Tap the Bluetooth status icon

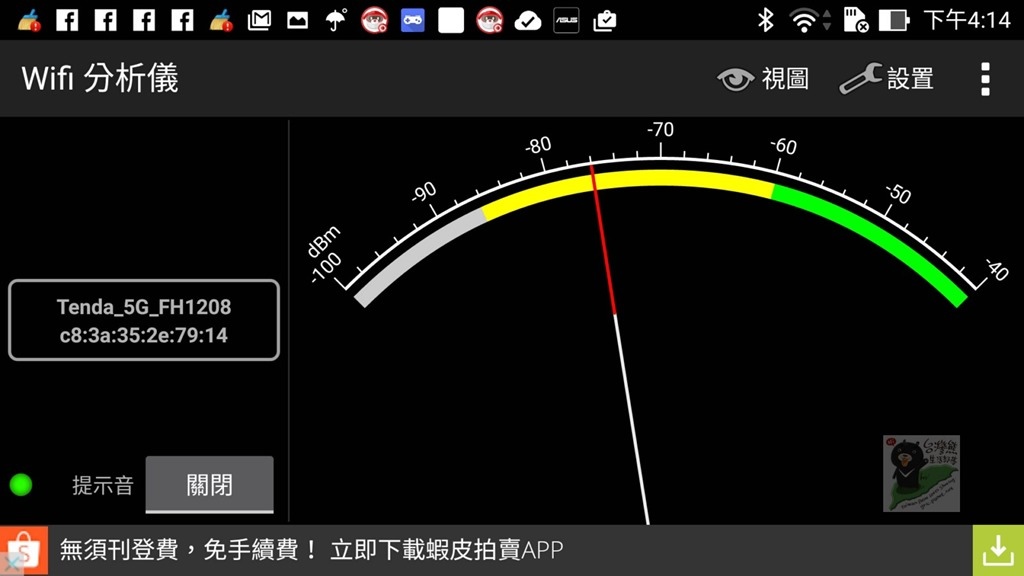tap(765, 20)
